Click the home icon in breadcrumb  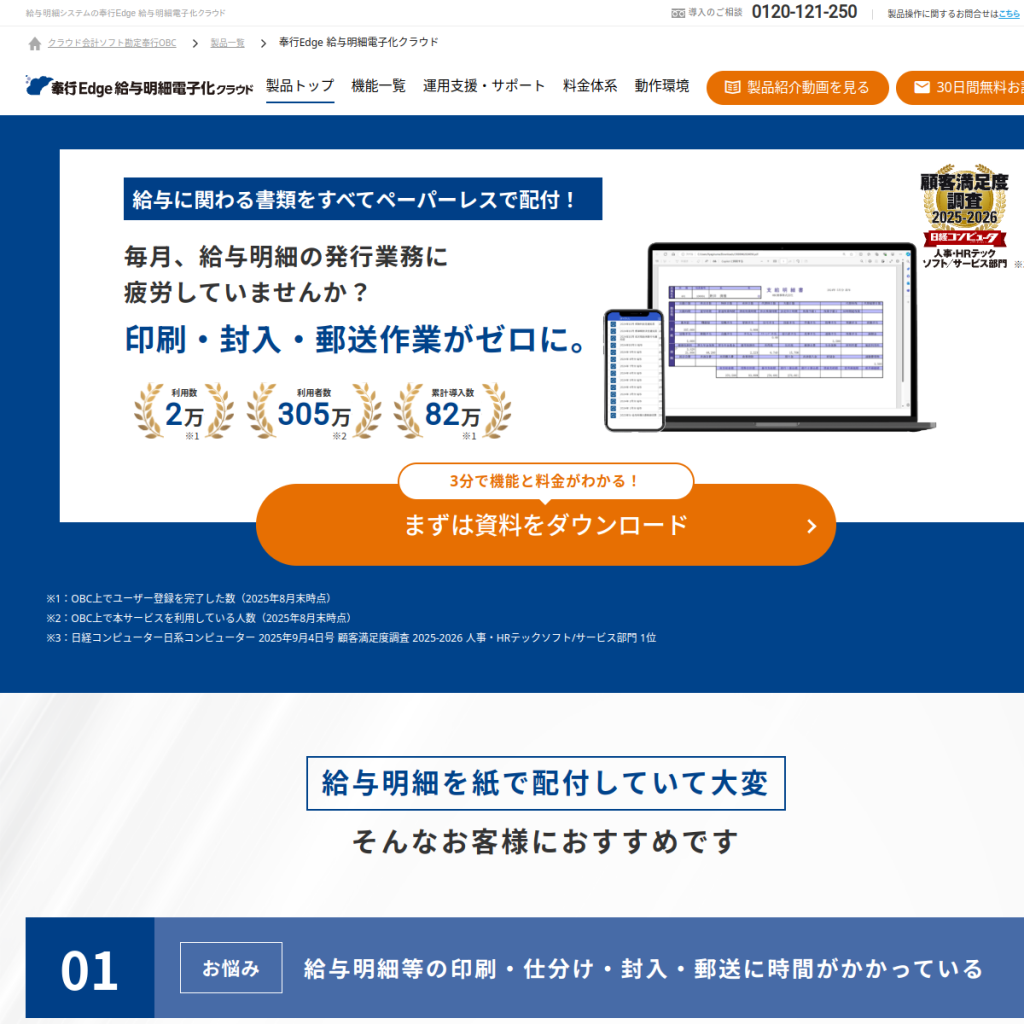click(x=35, y=43)
